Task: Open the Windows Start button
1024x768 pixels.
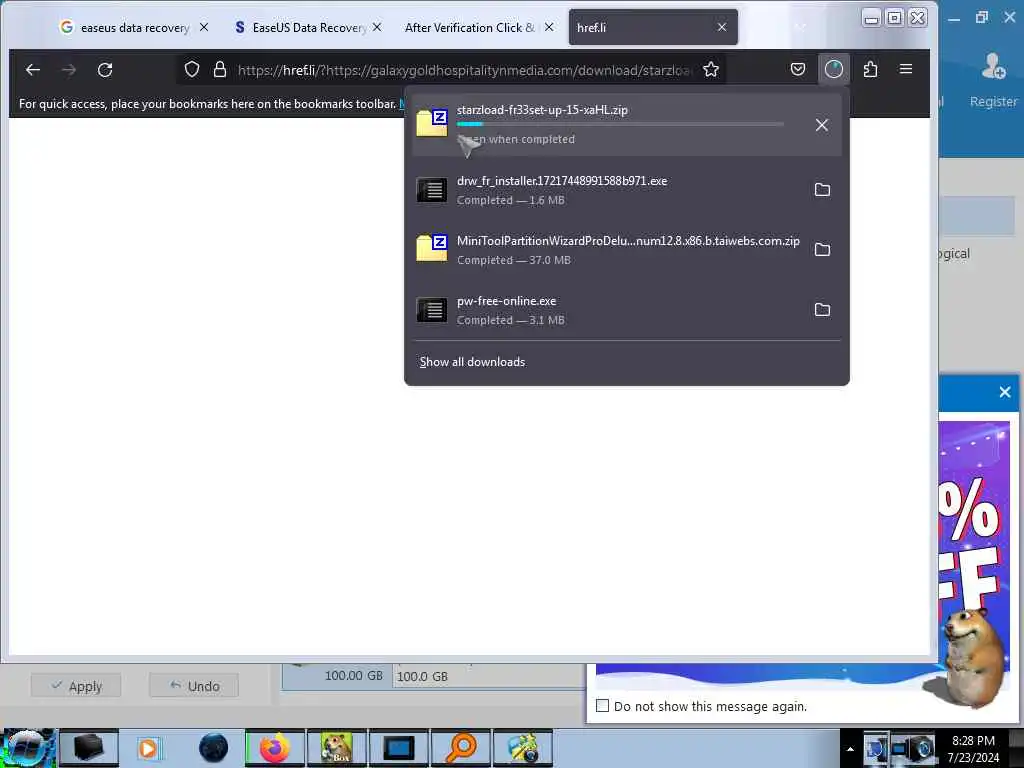Action: 27,748
